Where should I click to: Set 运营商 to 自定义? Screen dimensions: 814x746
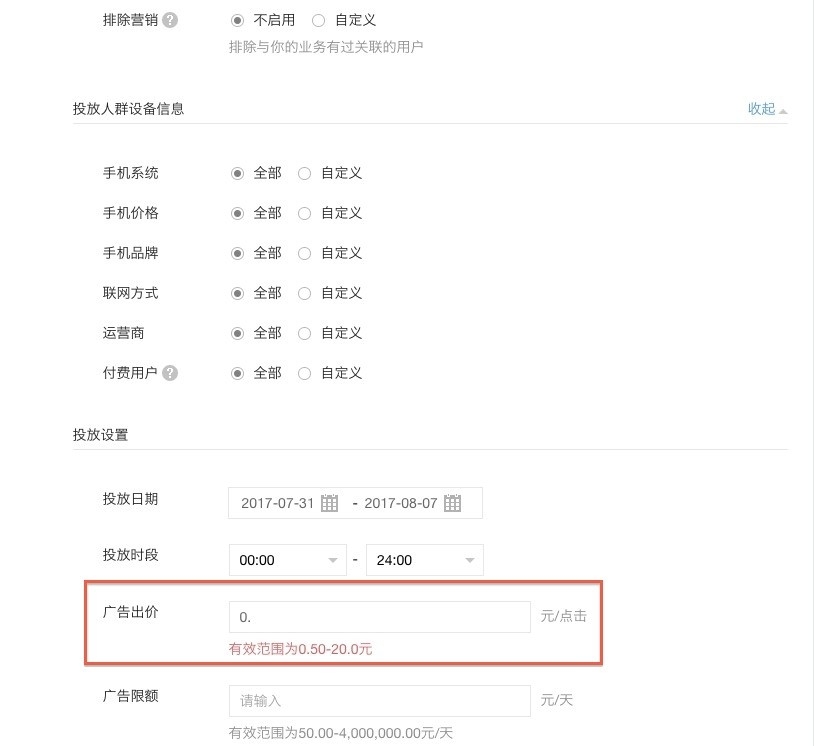tap(305, 333)
